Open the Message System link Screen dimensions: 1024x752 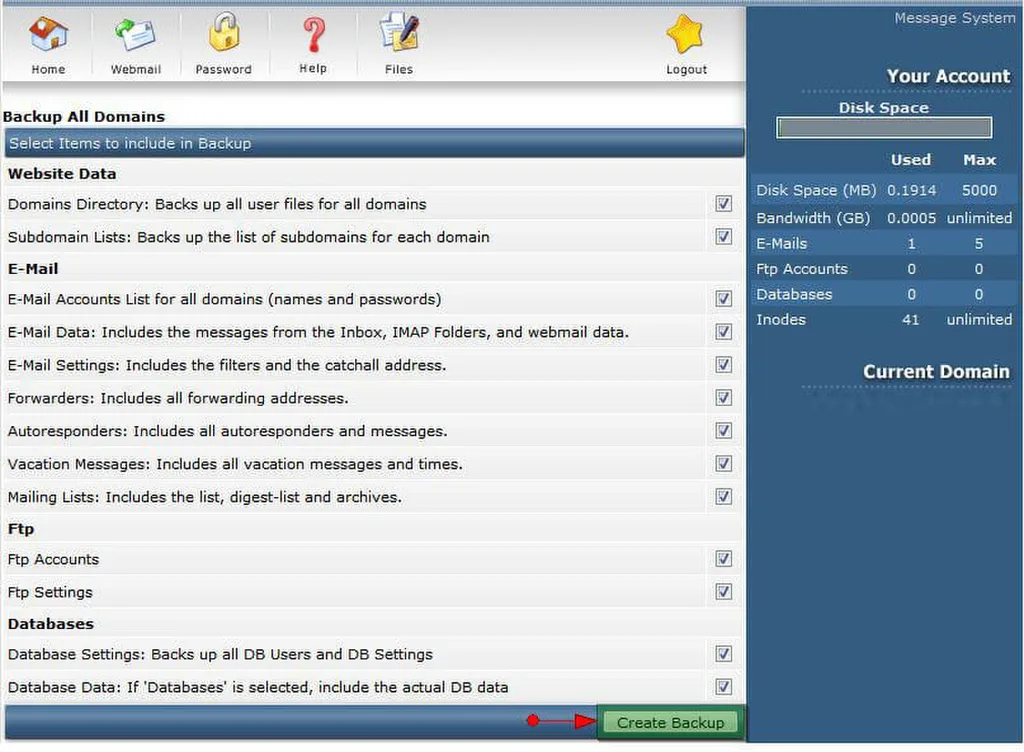click(954, 18)
